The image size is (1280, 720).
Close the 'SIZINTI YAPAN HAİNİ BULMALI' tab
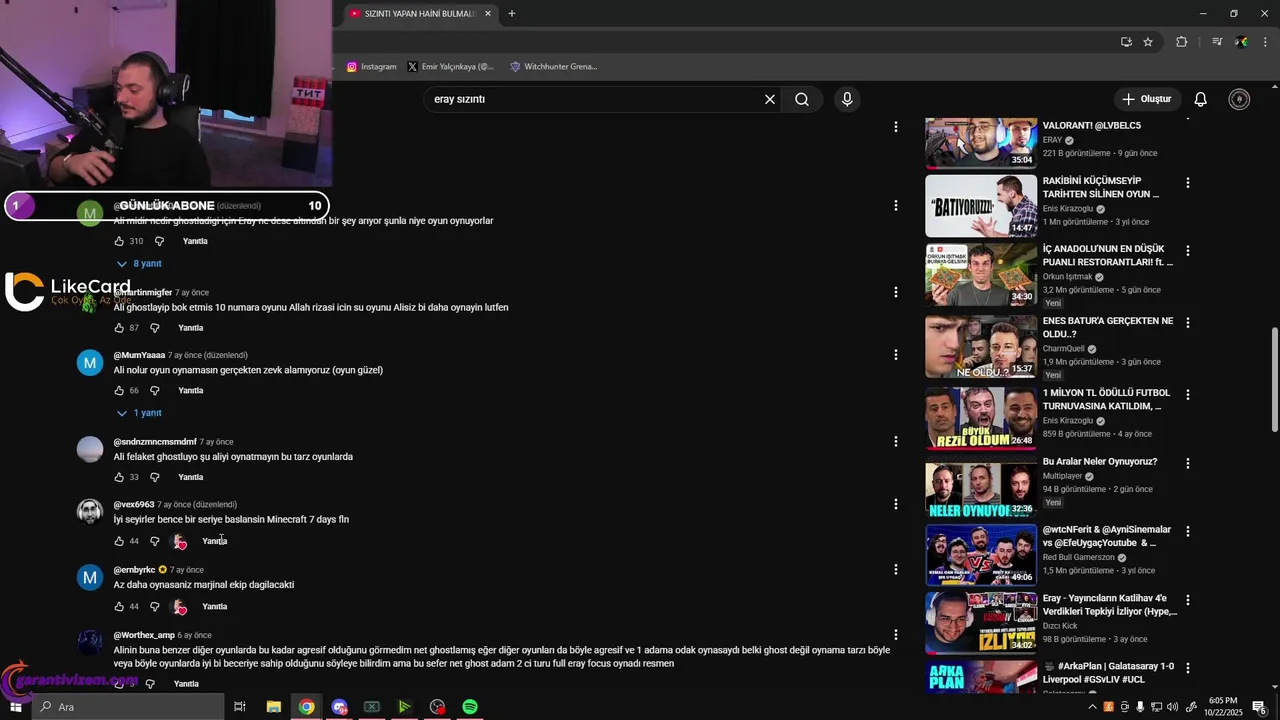click(488, 14)
